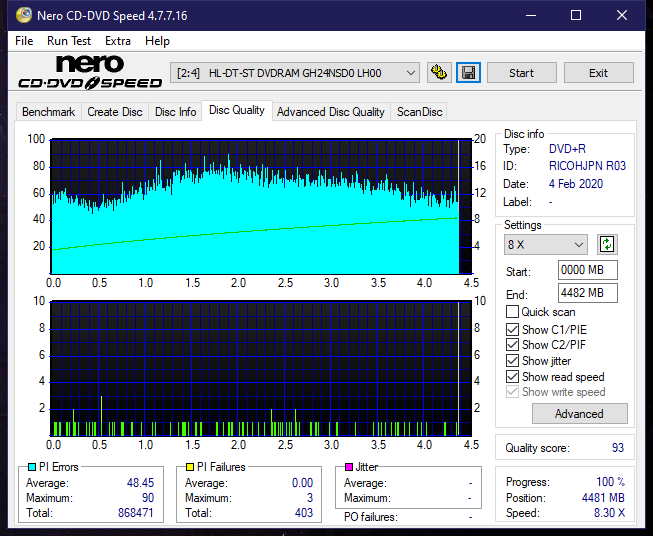This screenshot has width=653, height=536.
Task: Click the save floppy disk icon
Action: tap(469, 73)
